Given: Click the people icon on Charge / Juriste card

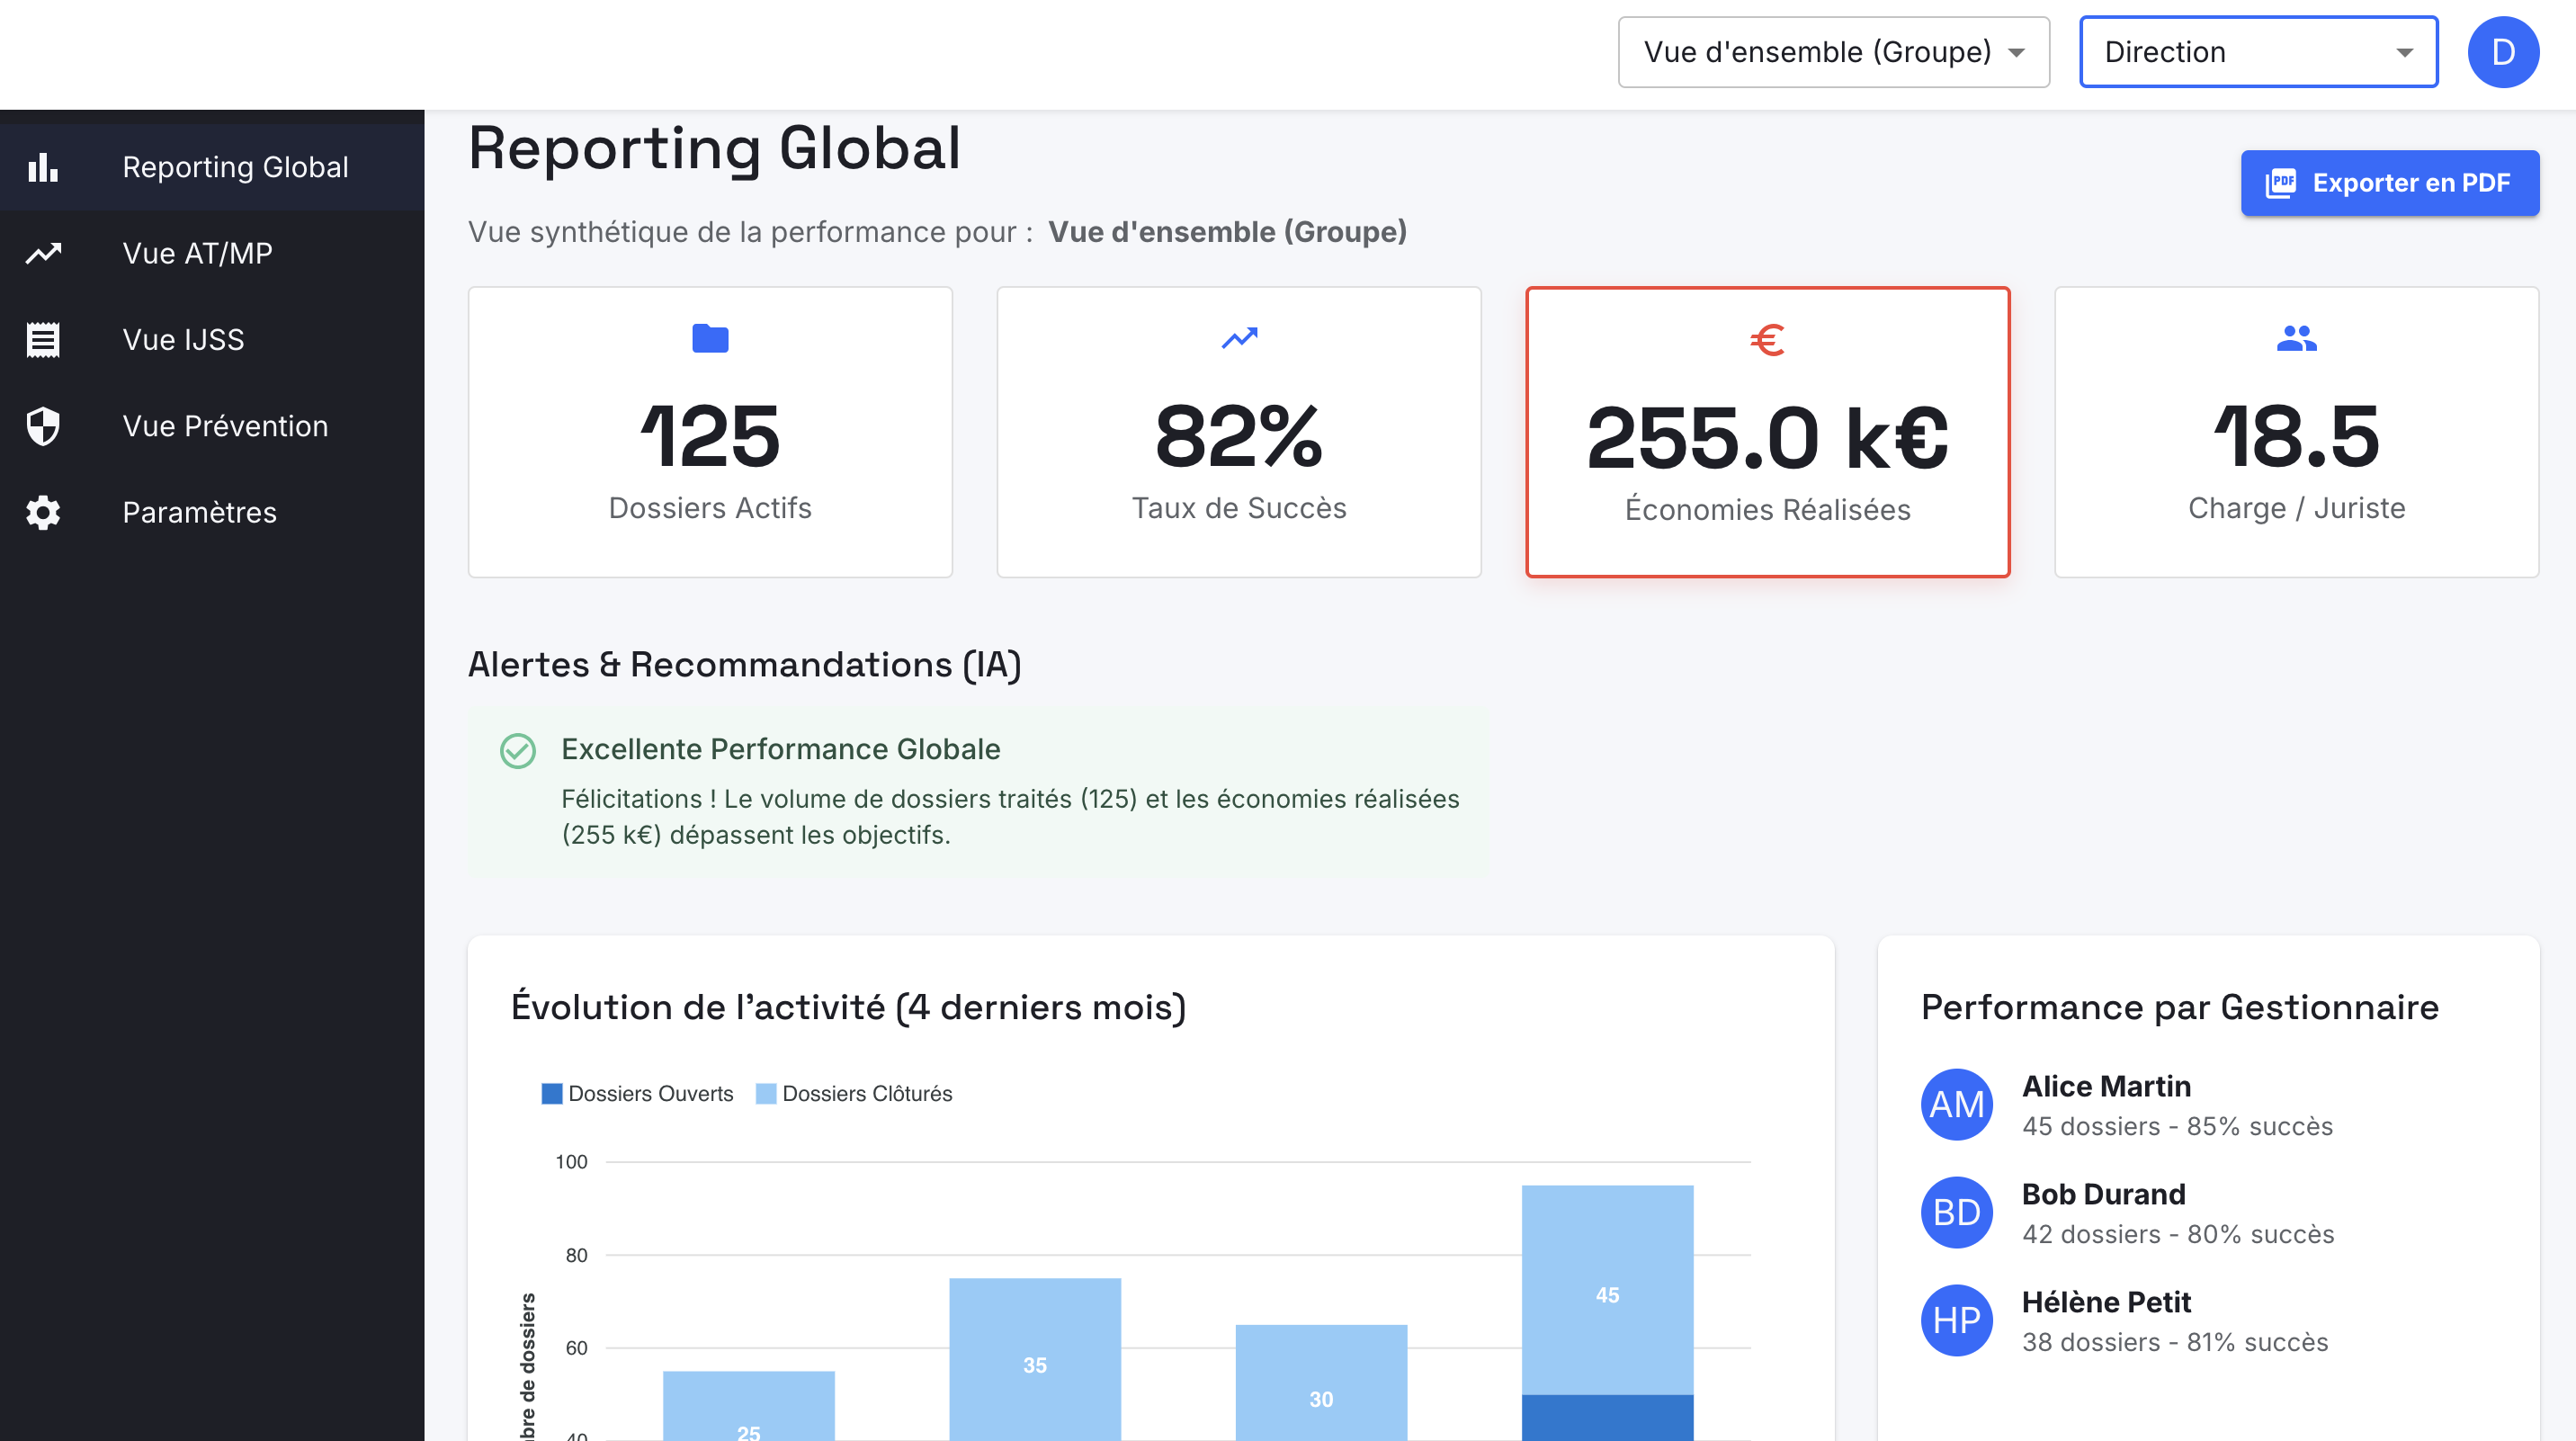Looking at the screenshot, I should pyautogui.click(x=2296, y=339).
